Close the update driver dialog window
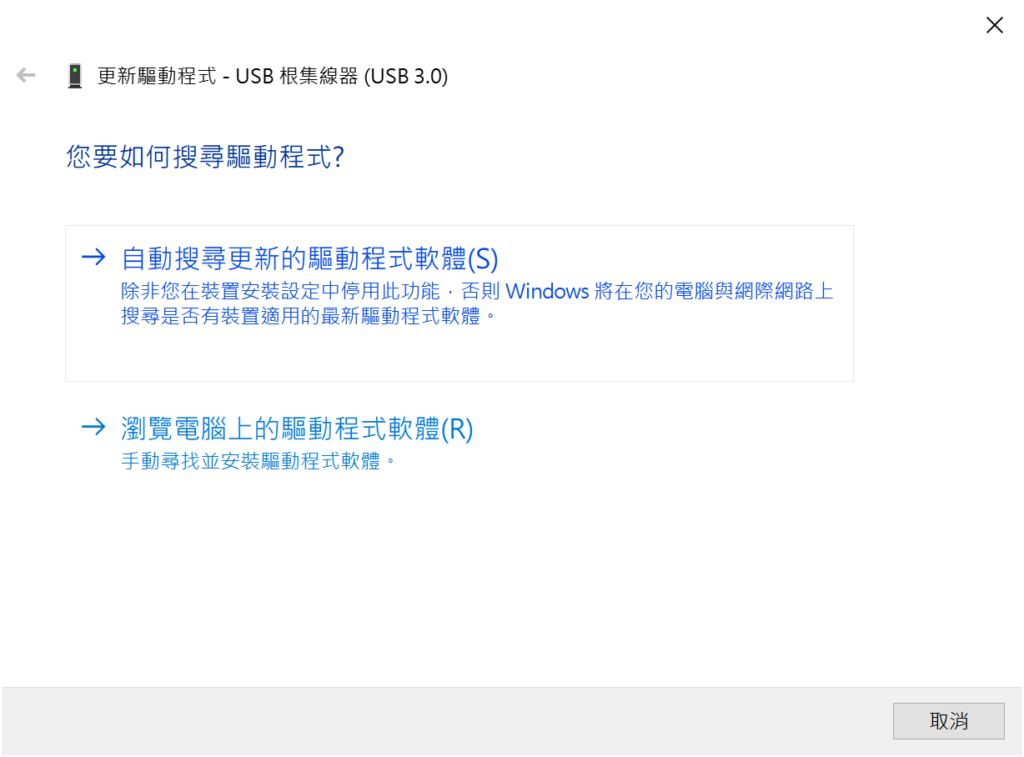 (x=994, y=25)
